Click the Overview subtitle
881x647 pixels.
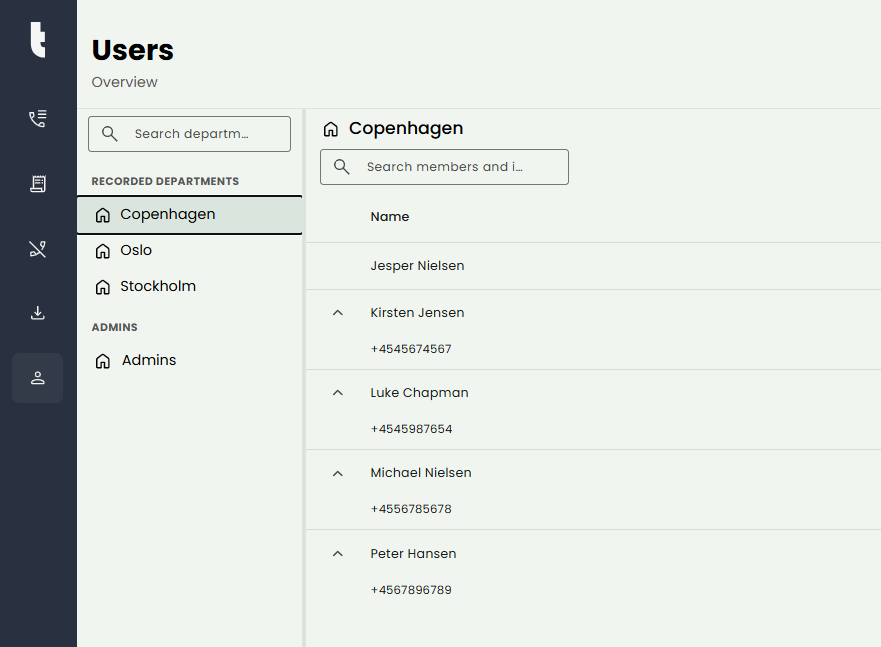(x=124, y=82)
